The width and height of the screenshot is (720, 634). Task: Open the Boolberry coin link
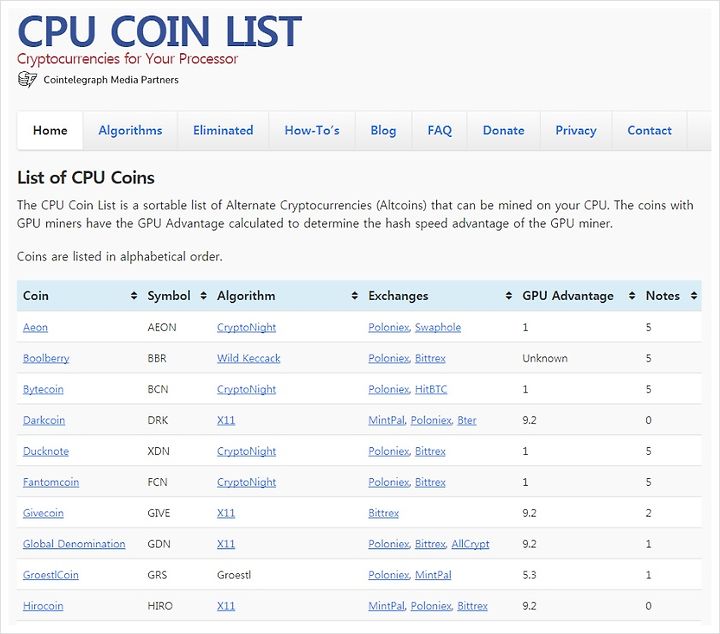[46, 358]
